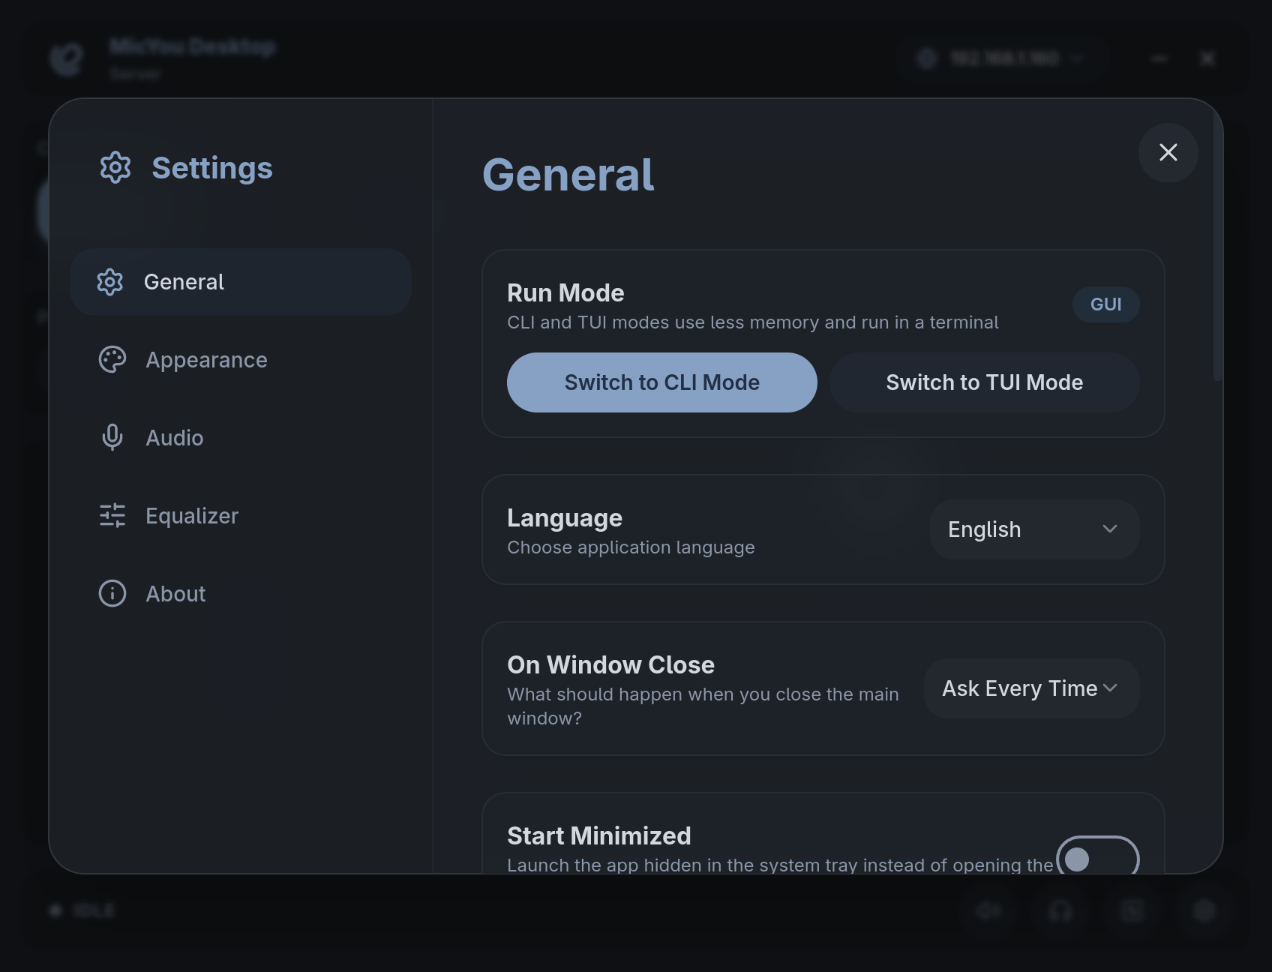Open the General settings tab
This screenshot has height=972, width=1272.
click(241, 282)
